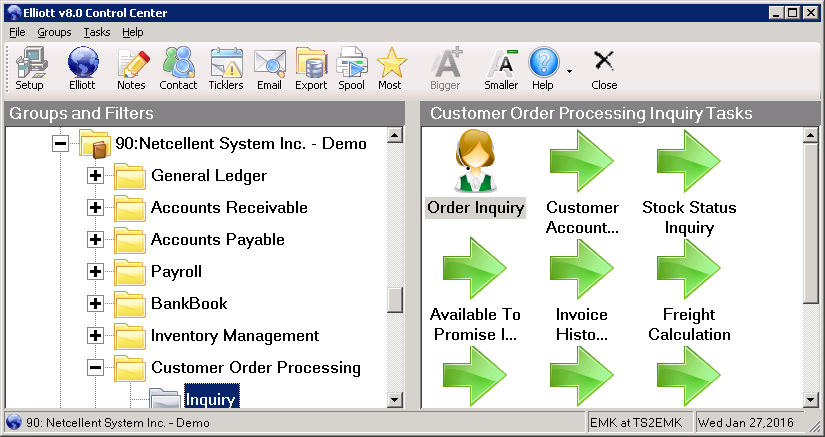Click the globe icon in status bar
The height and width of the screenshot is (437, 825).
(x=14, y=423)
